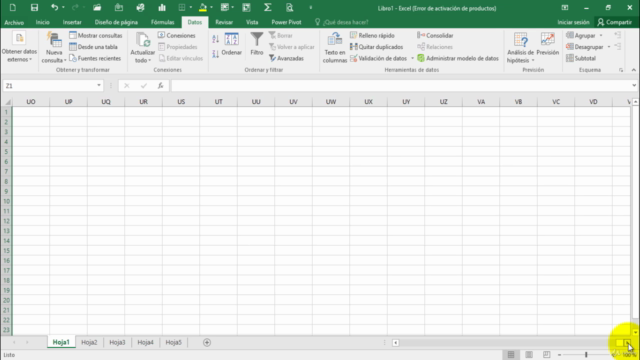The image size is (640, 360).
Task: Open the Análisis de hipótesis menu
Action: coord(520,48)
